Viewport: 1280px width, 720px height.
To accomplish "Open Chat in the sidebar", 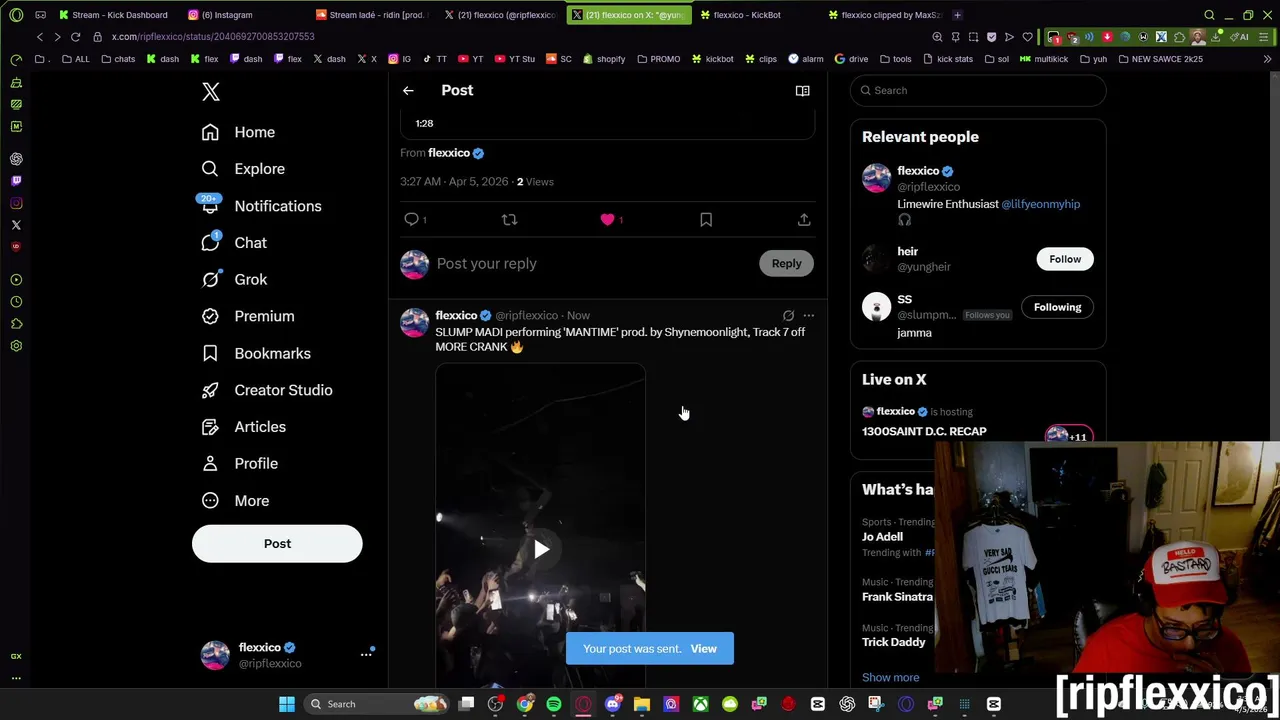I will click(234, 243).
